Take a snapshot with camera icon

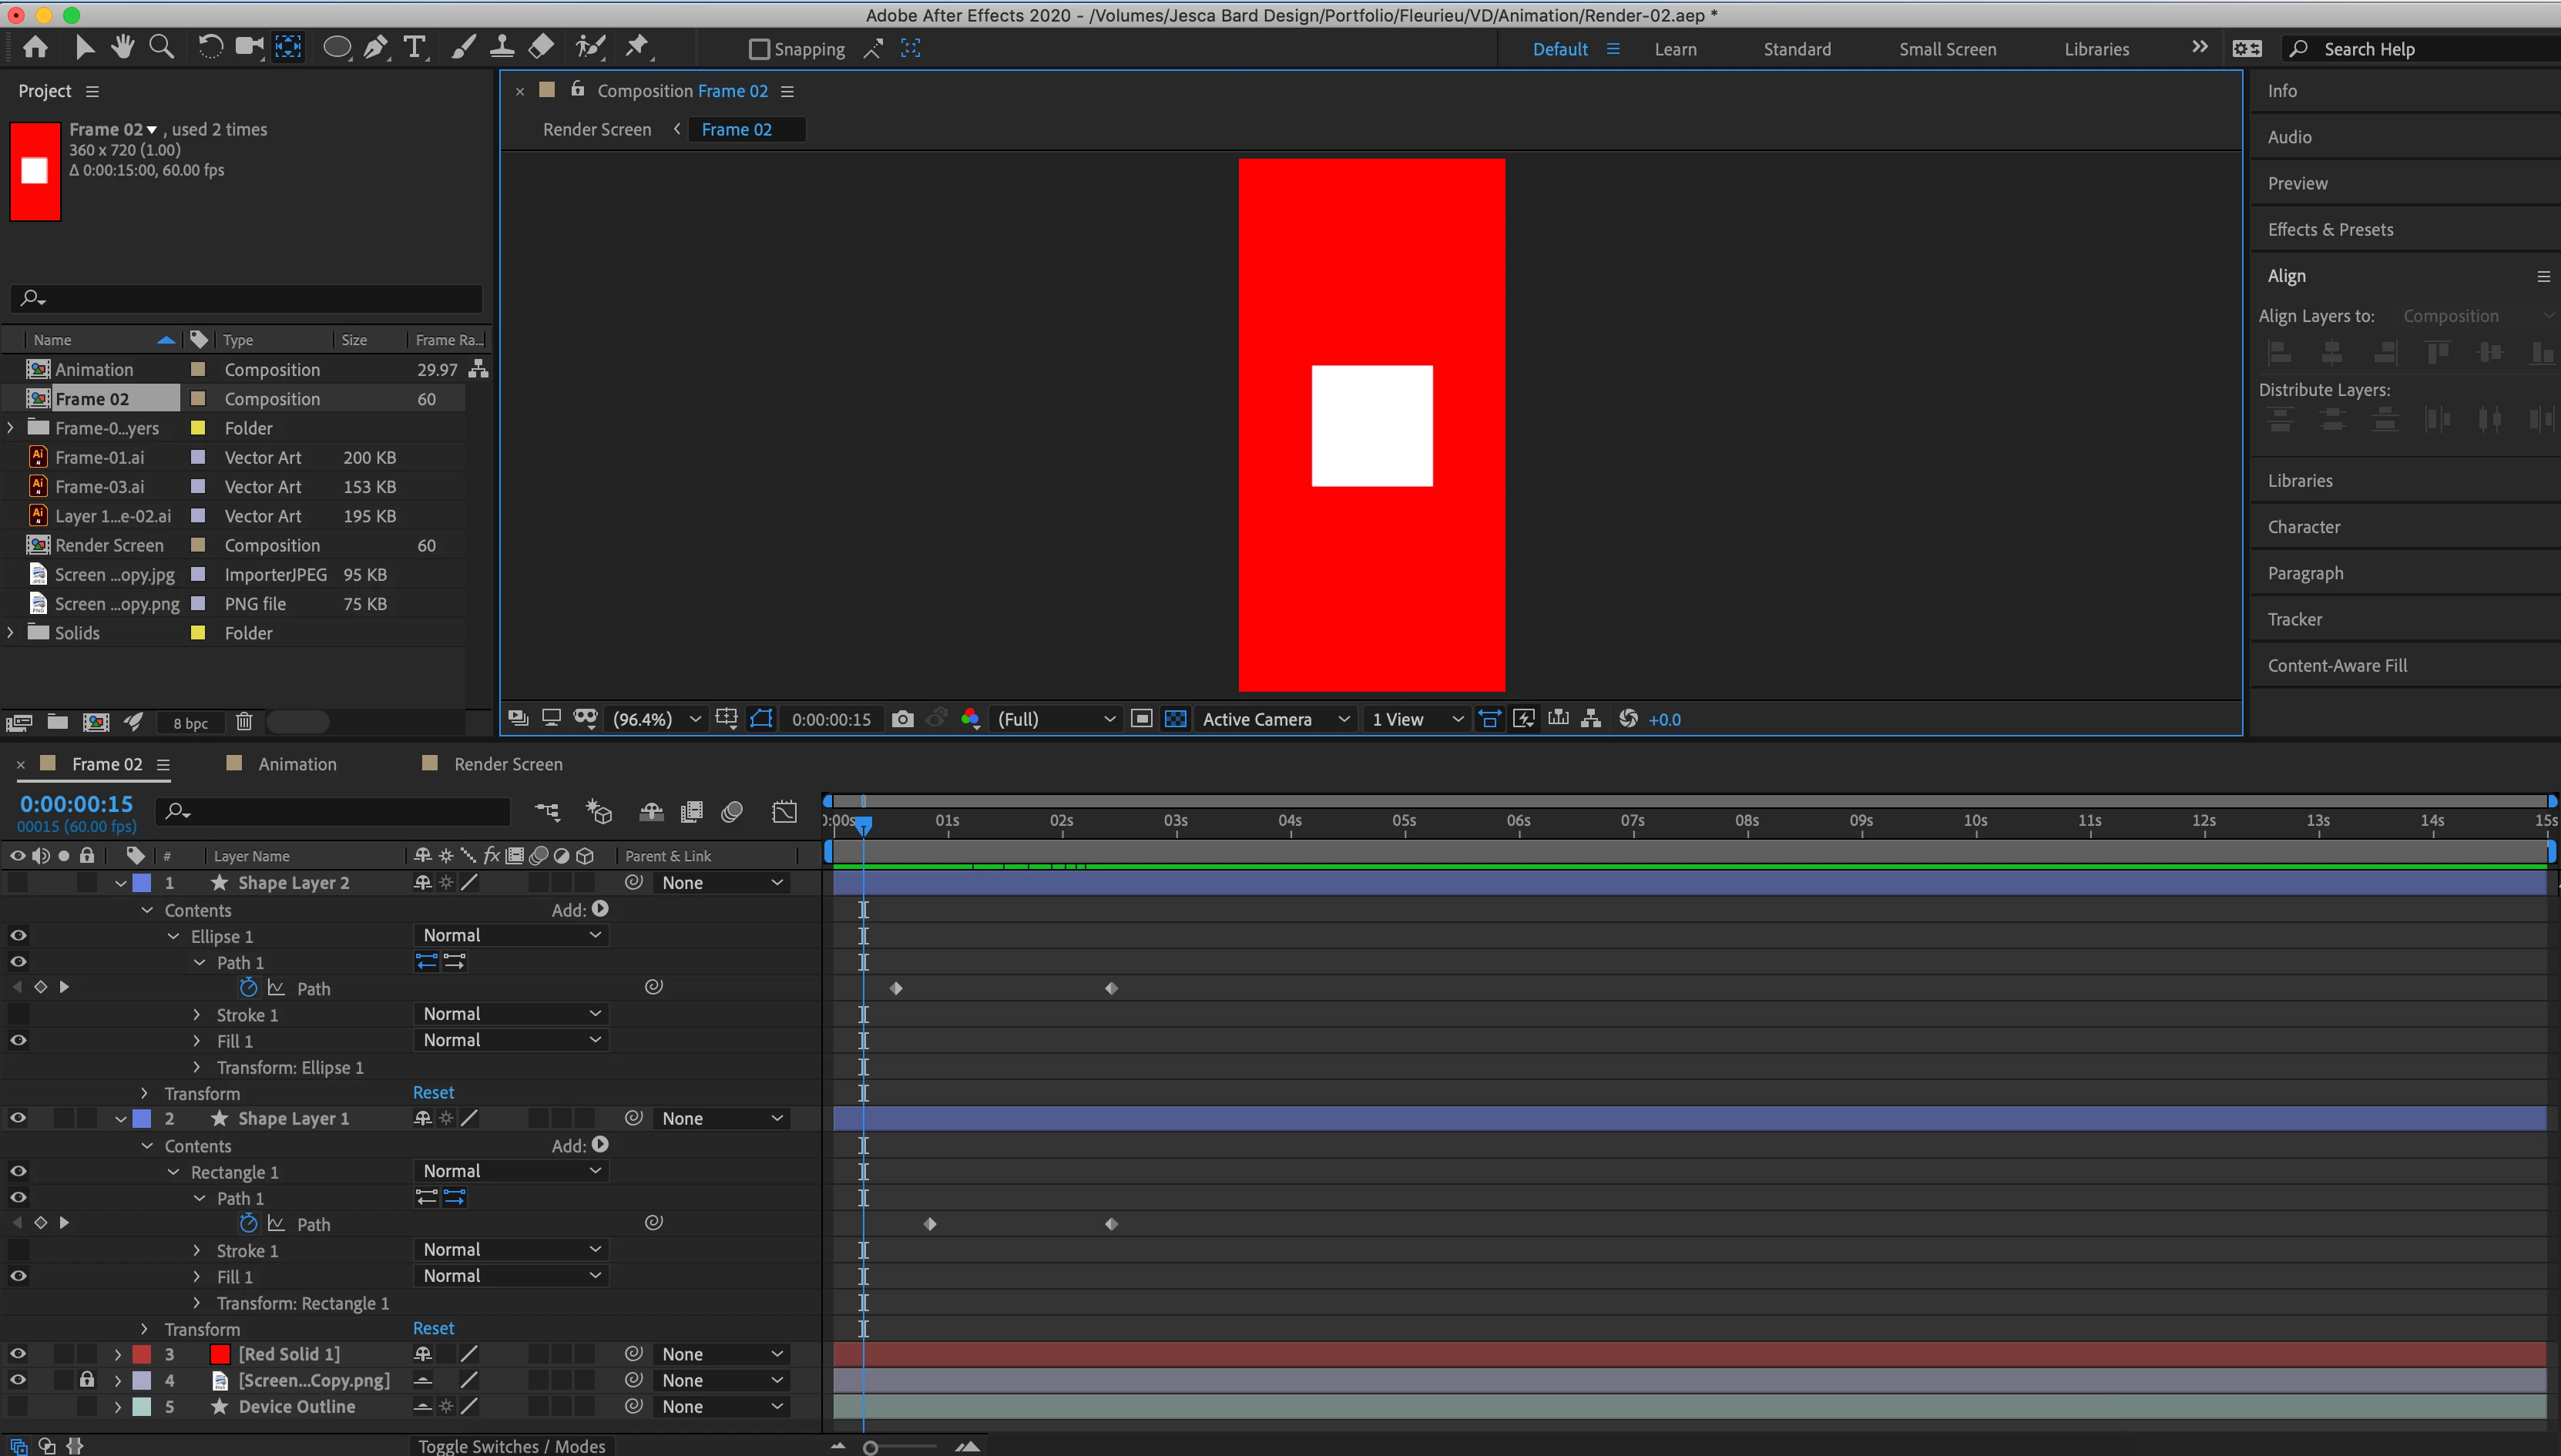[x=902, y=719]
